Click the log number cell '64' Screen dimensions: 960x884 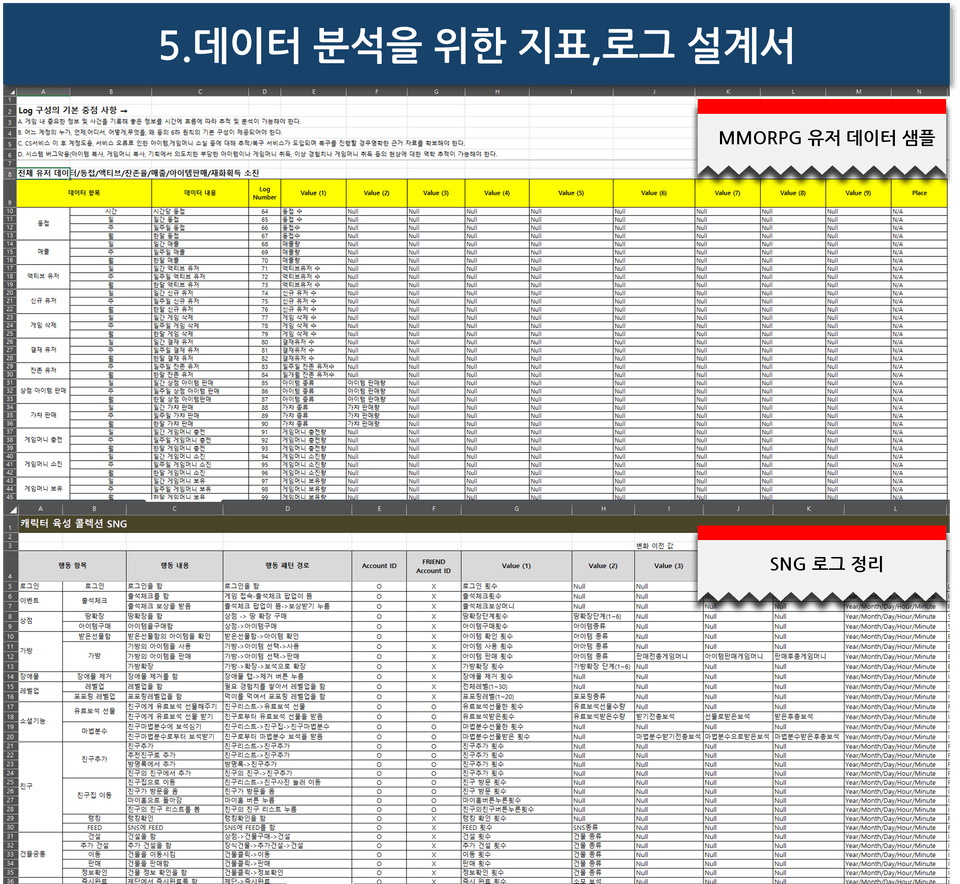[264, 211]
